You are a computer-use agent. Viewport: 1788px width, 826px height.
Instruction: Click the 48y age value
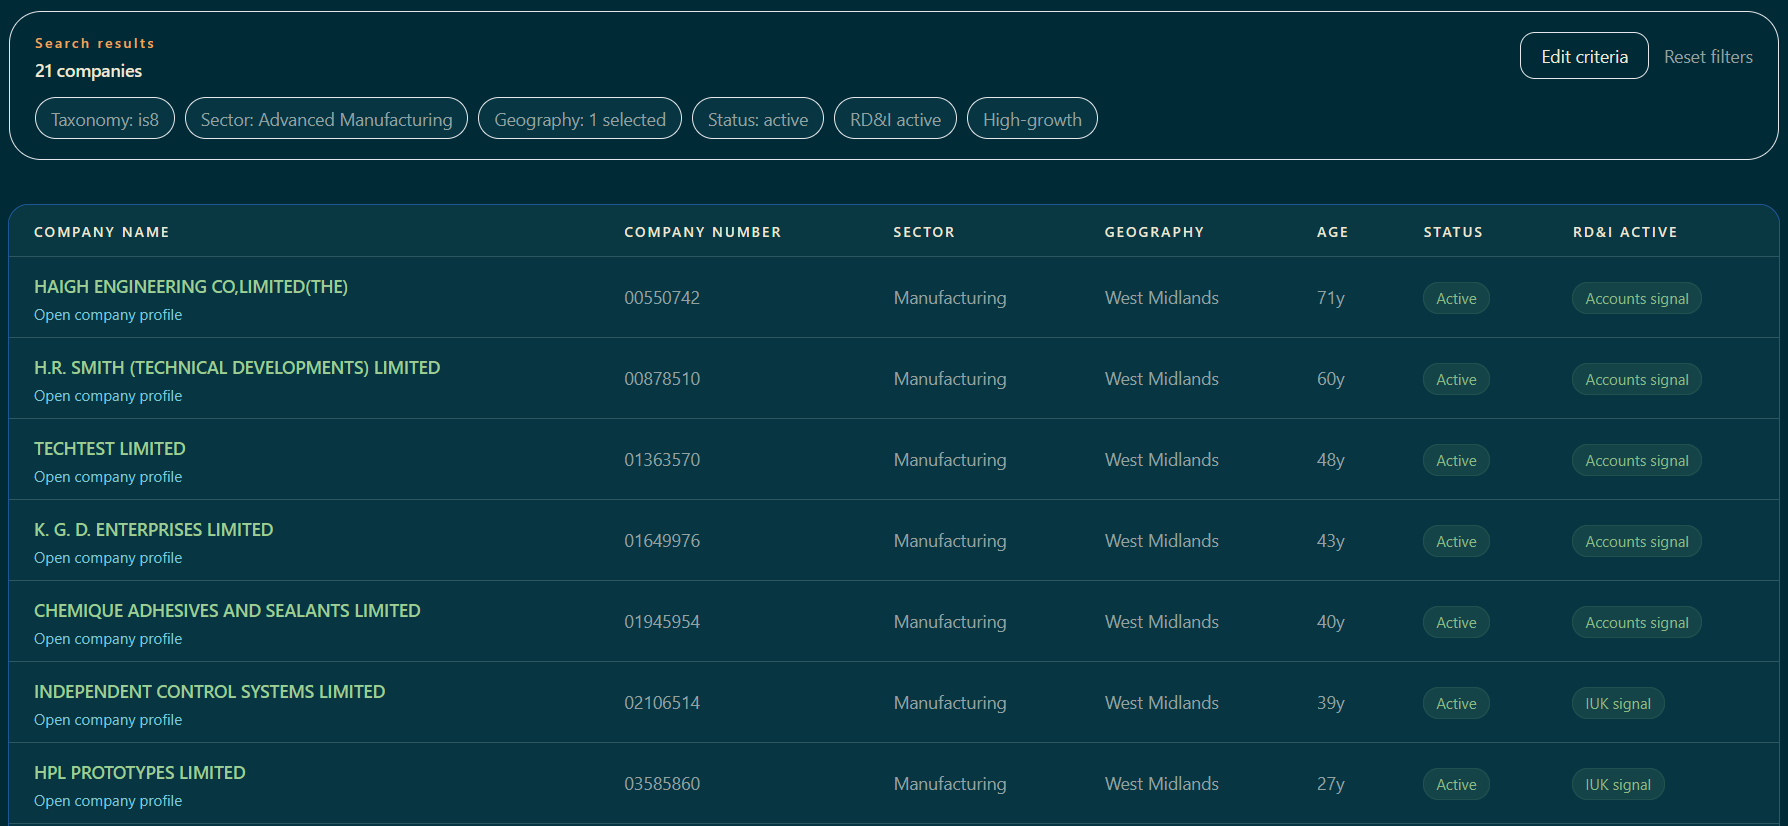point(1331,460)
